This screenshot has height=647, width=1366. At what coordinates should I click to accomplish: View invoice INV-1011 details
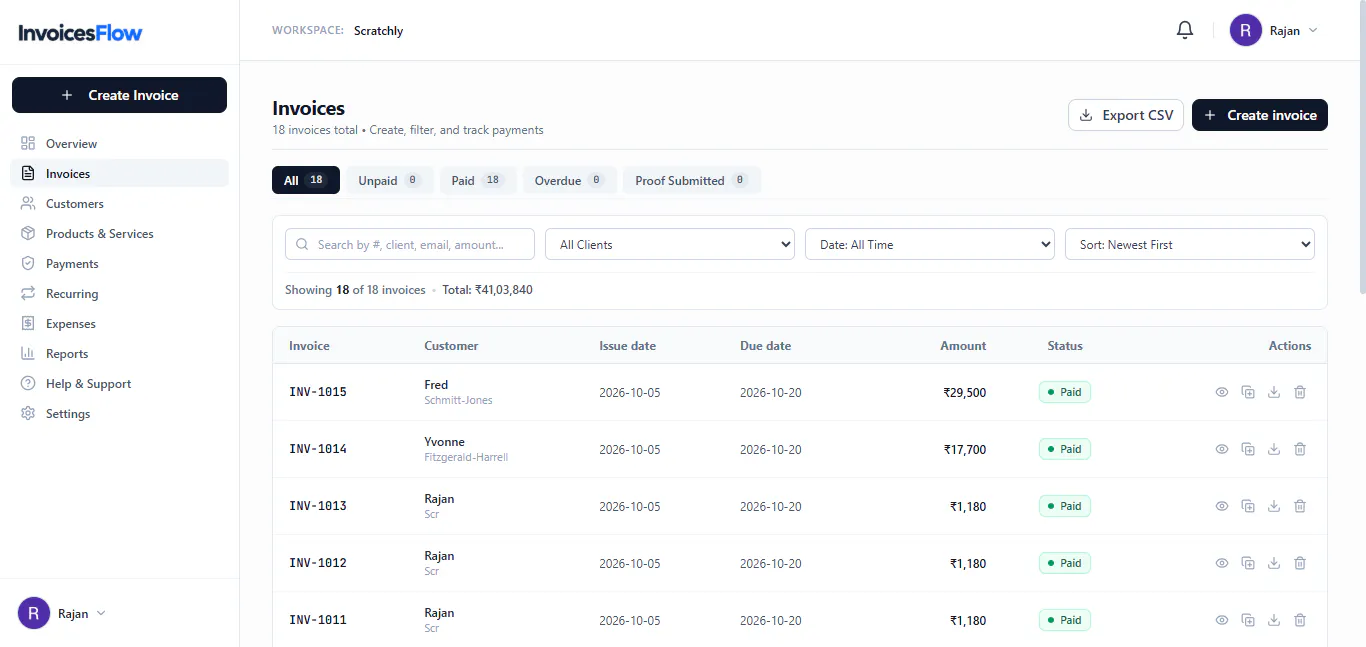[x=1222, y=620]
